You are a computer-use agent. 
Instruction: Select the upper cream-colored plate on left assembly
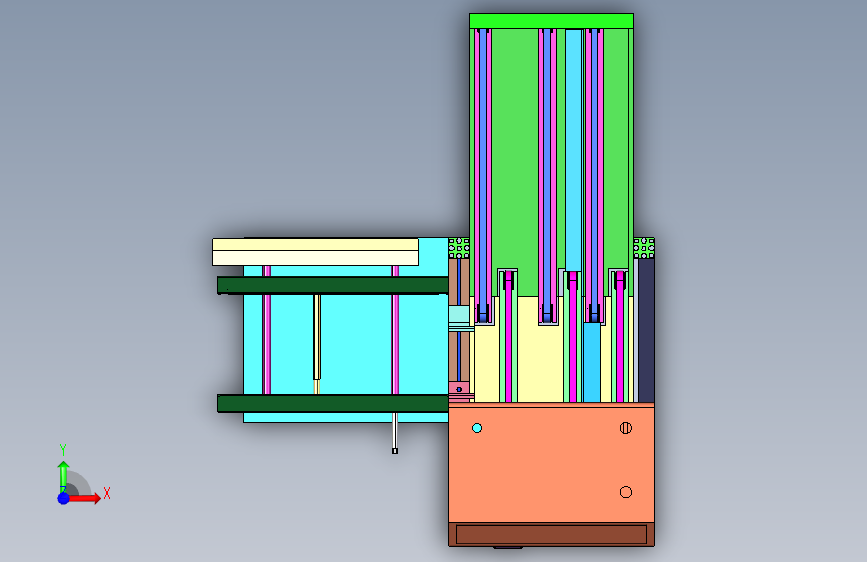(315, 244)
